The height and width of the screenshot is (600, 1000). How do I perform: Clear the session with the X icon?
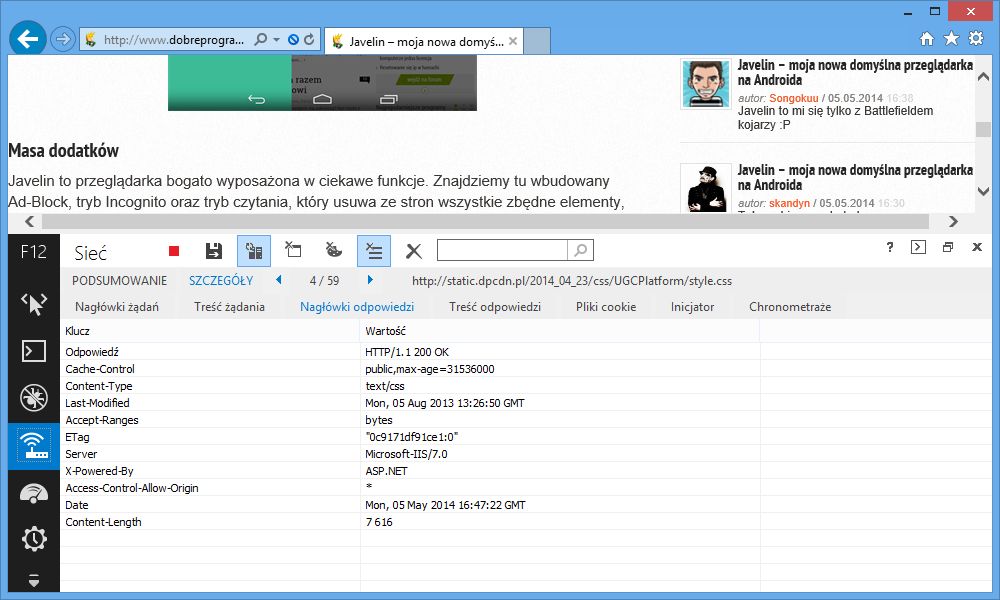[414, 251]
